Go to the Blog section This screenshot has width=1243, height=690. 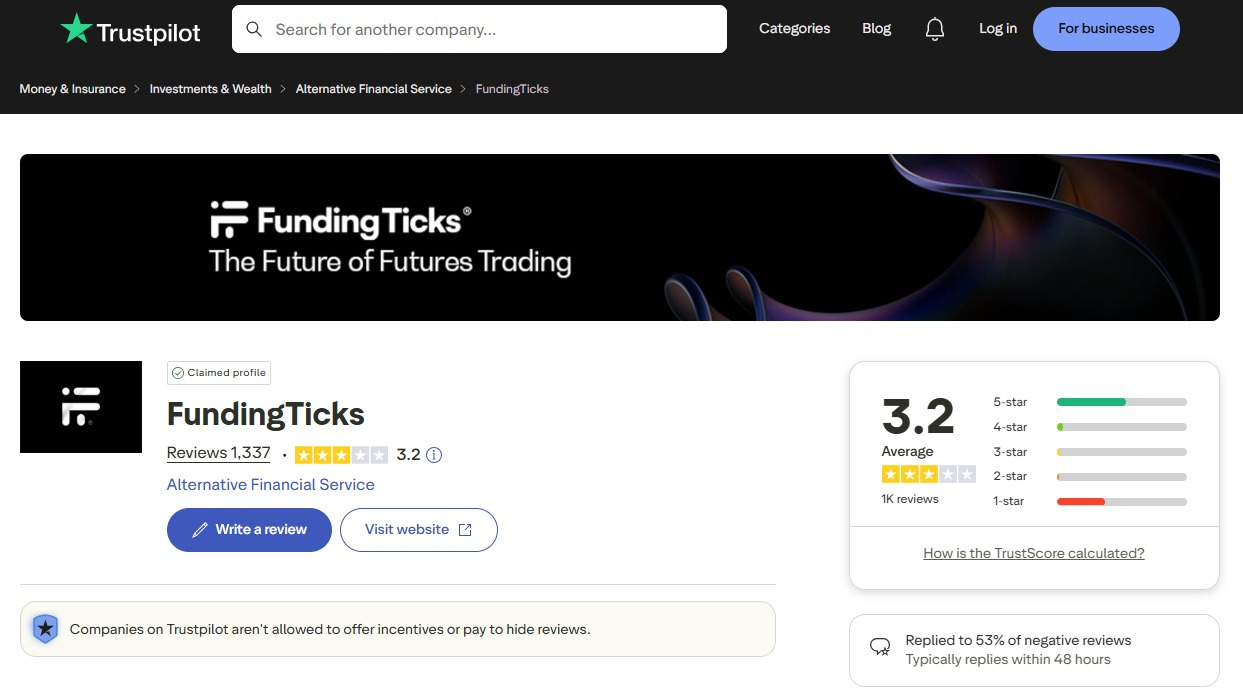tap(876, 28)
